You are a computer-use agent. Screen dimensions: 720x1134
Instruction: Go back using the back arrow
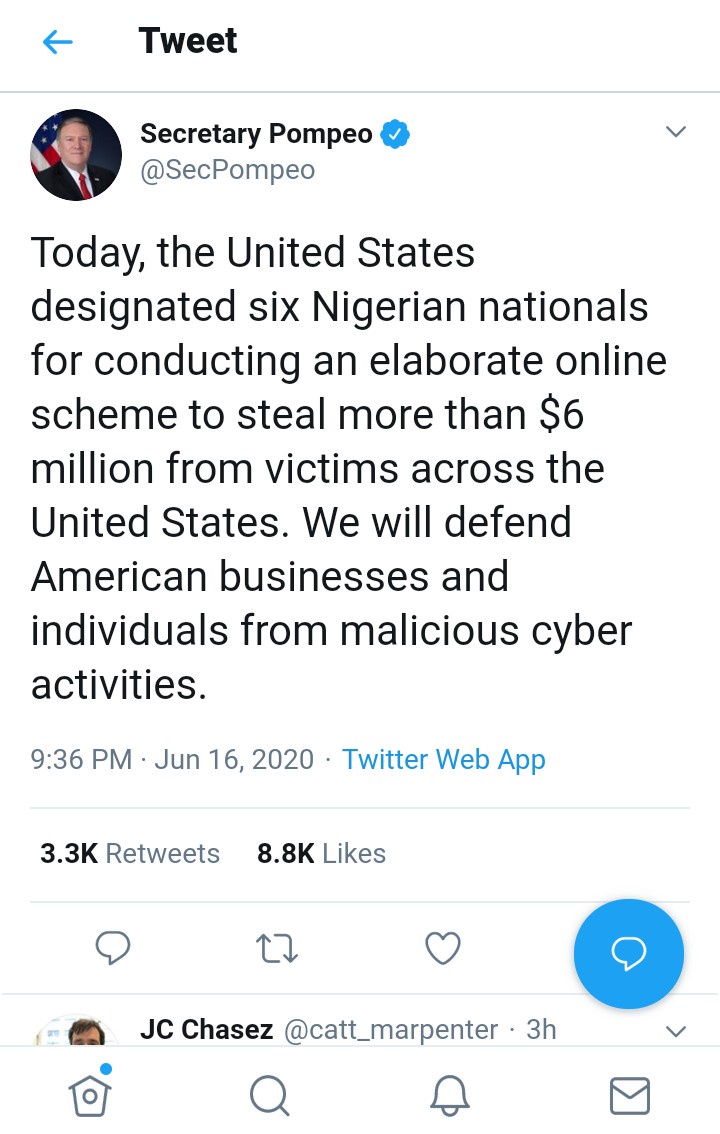tap(58, 42)
